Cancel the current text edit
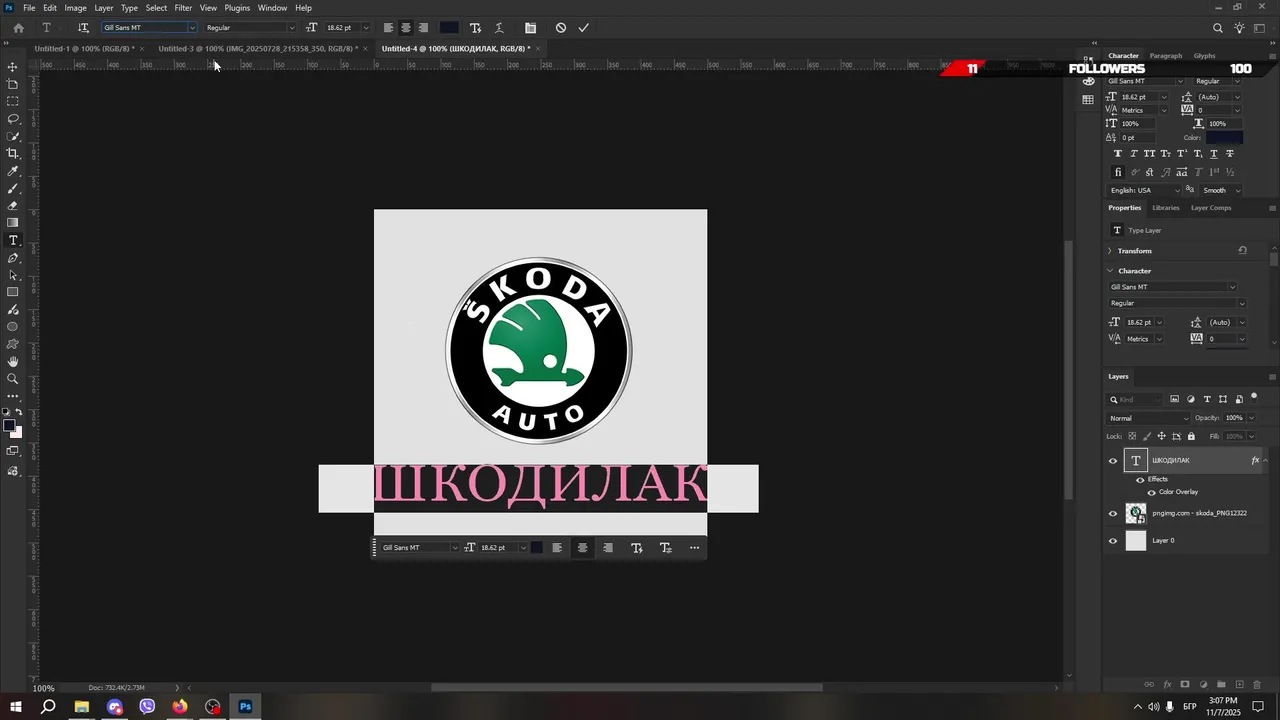Screen dimensions: 1280x720 click(x=561, y=28)
